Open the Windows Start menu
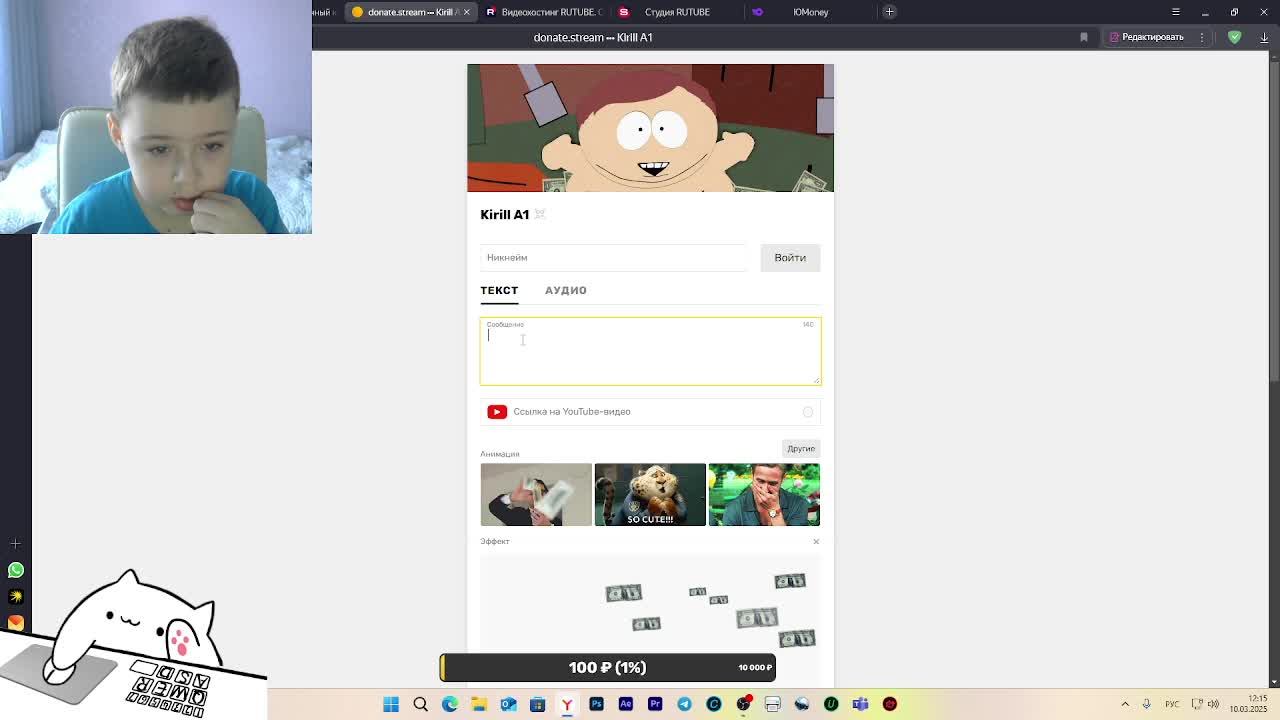 (x=391, y=704)
